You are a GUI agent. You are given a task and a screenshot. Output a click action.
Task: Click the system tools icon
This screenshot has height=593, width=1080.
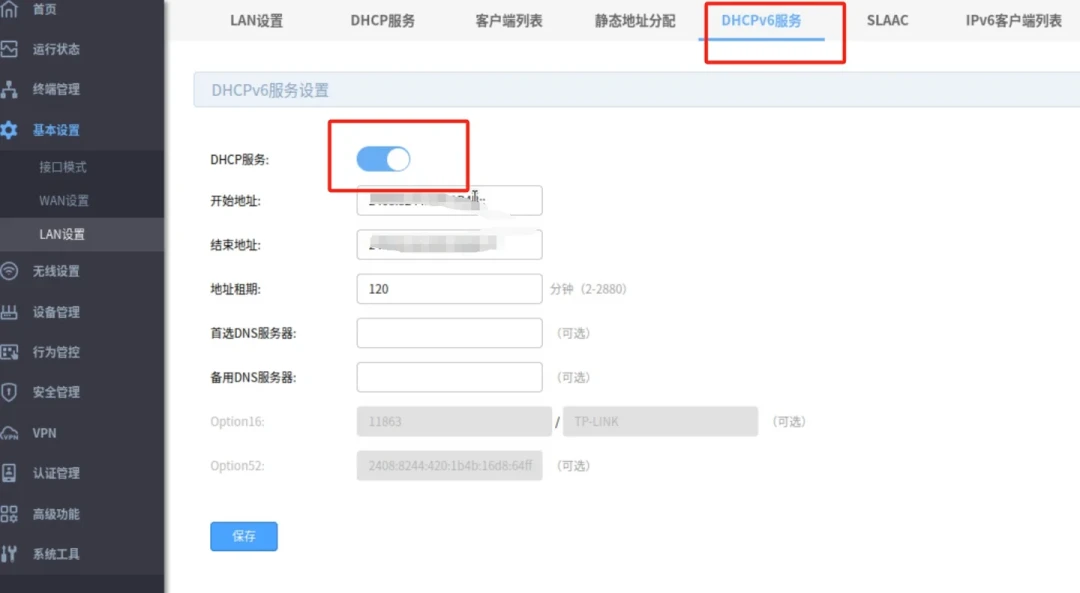[x=8, y=554]
